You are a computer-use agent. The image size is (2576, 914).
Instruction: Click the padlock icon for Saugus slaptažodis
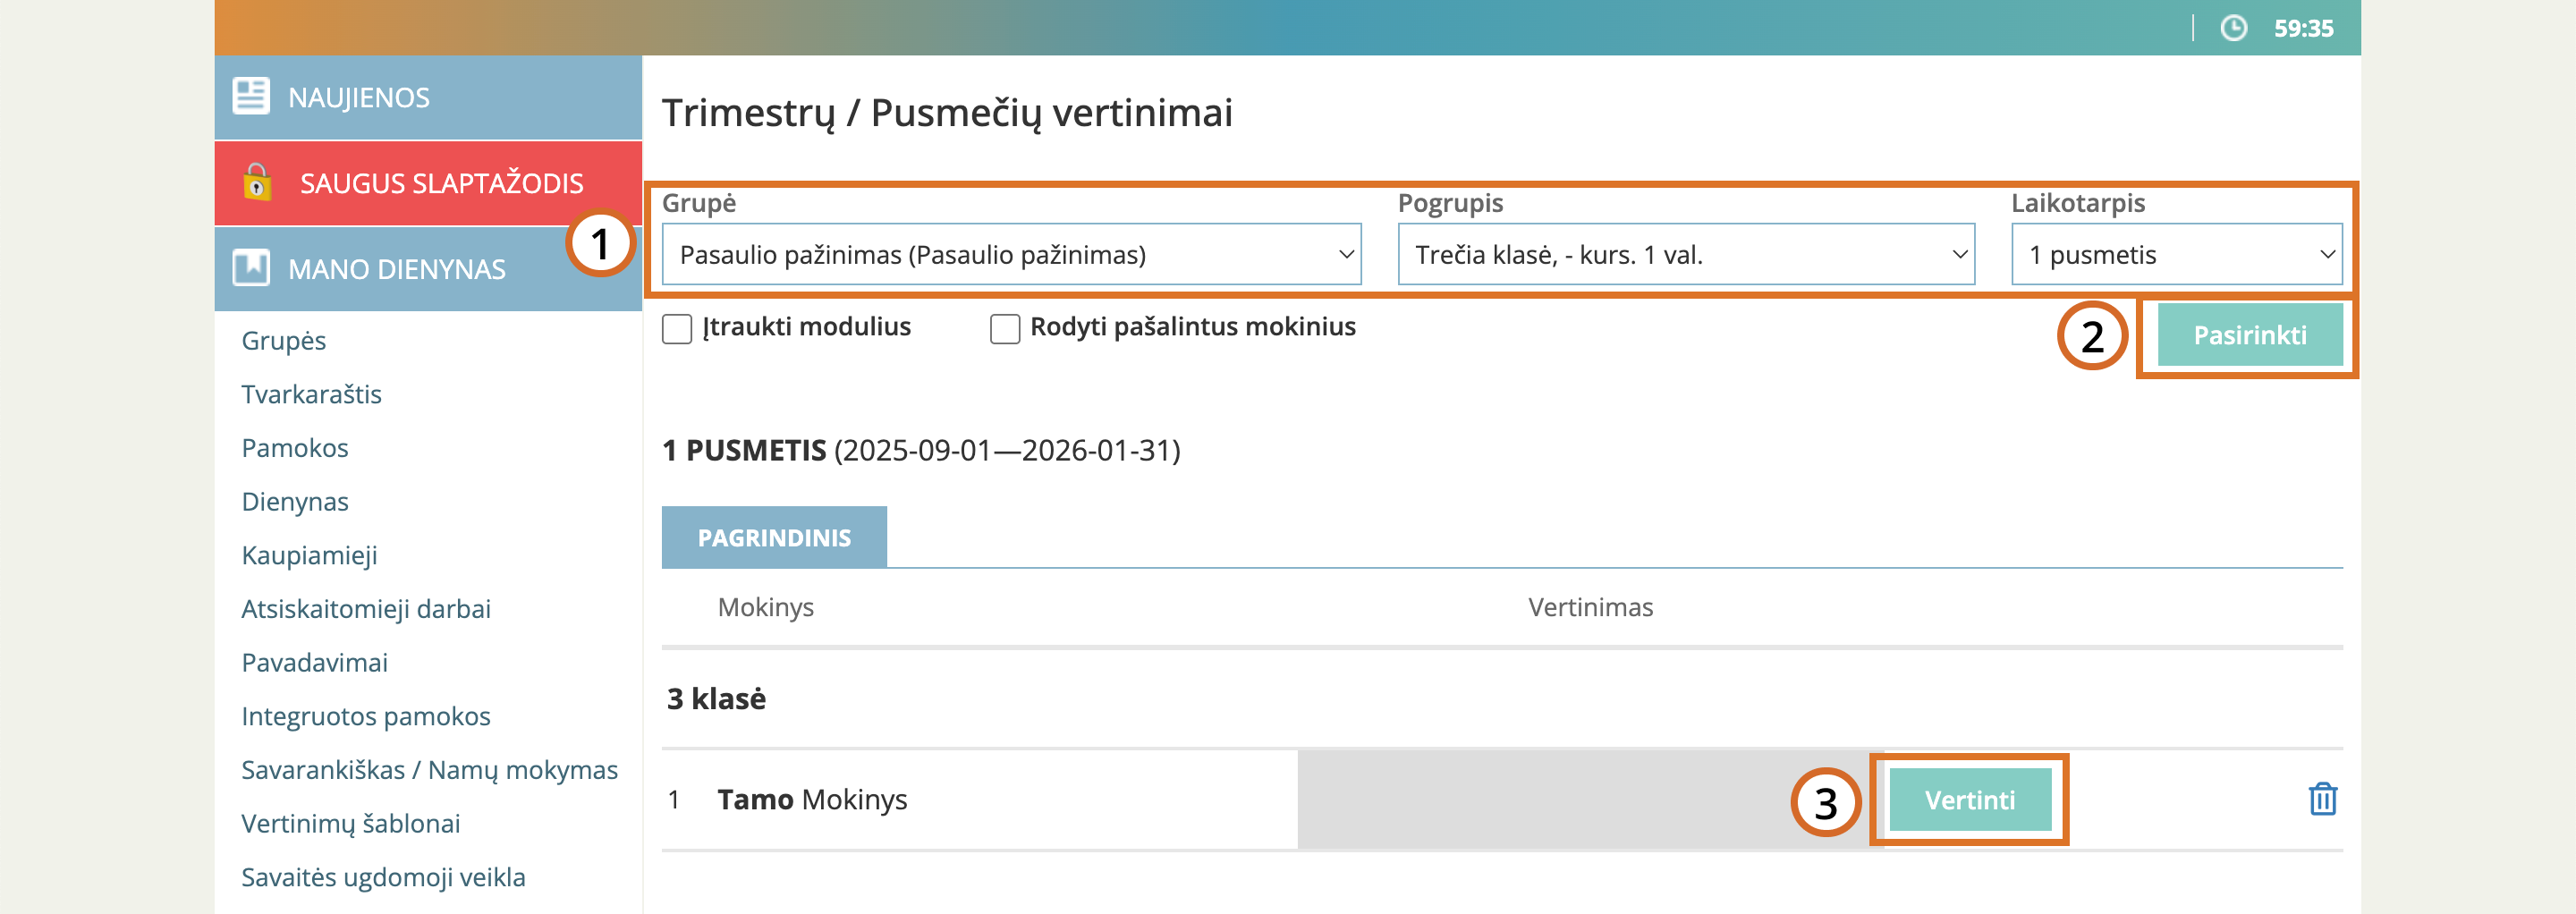257,182
